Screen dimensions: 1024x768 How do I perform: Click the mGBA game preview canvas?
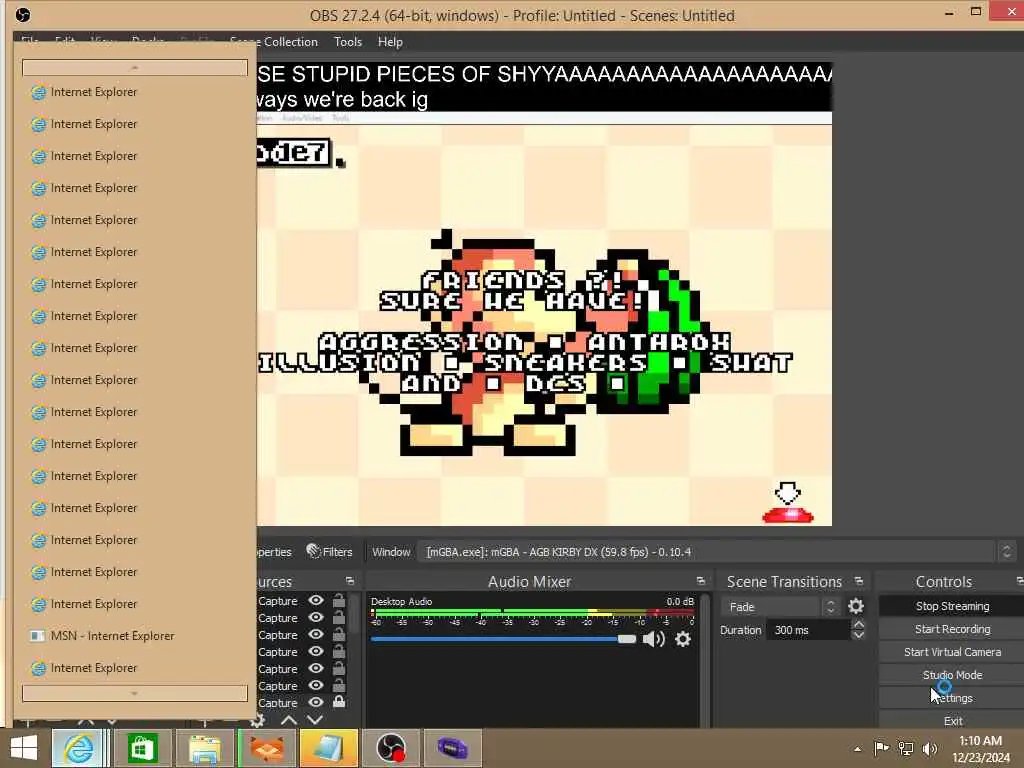(x=544, y=325)
